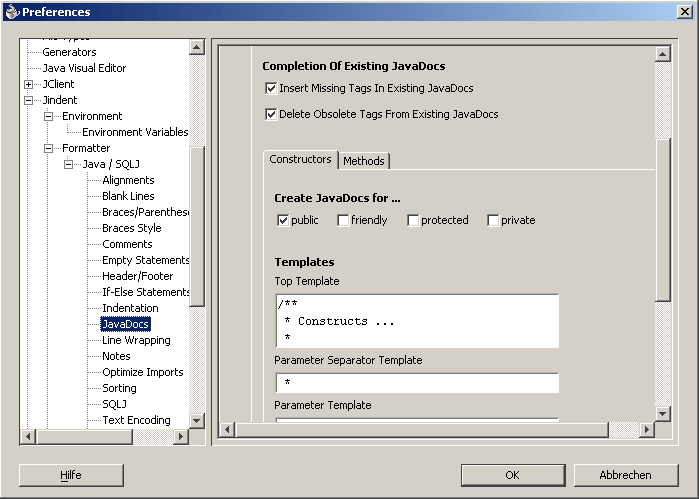Expand the JClient tree node
699x499 pixels.
pyautogui.click(x=29, y=84)
